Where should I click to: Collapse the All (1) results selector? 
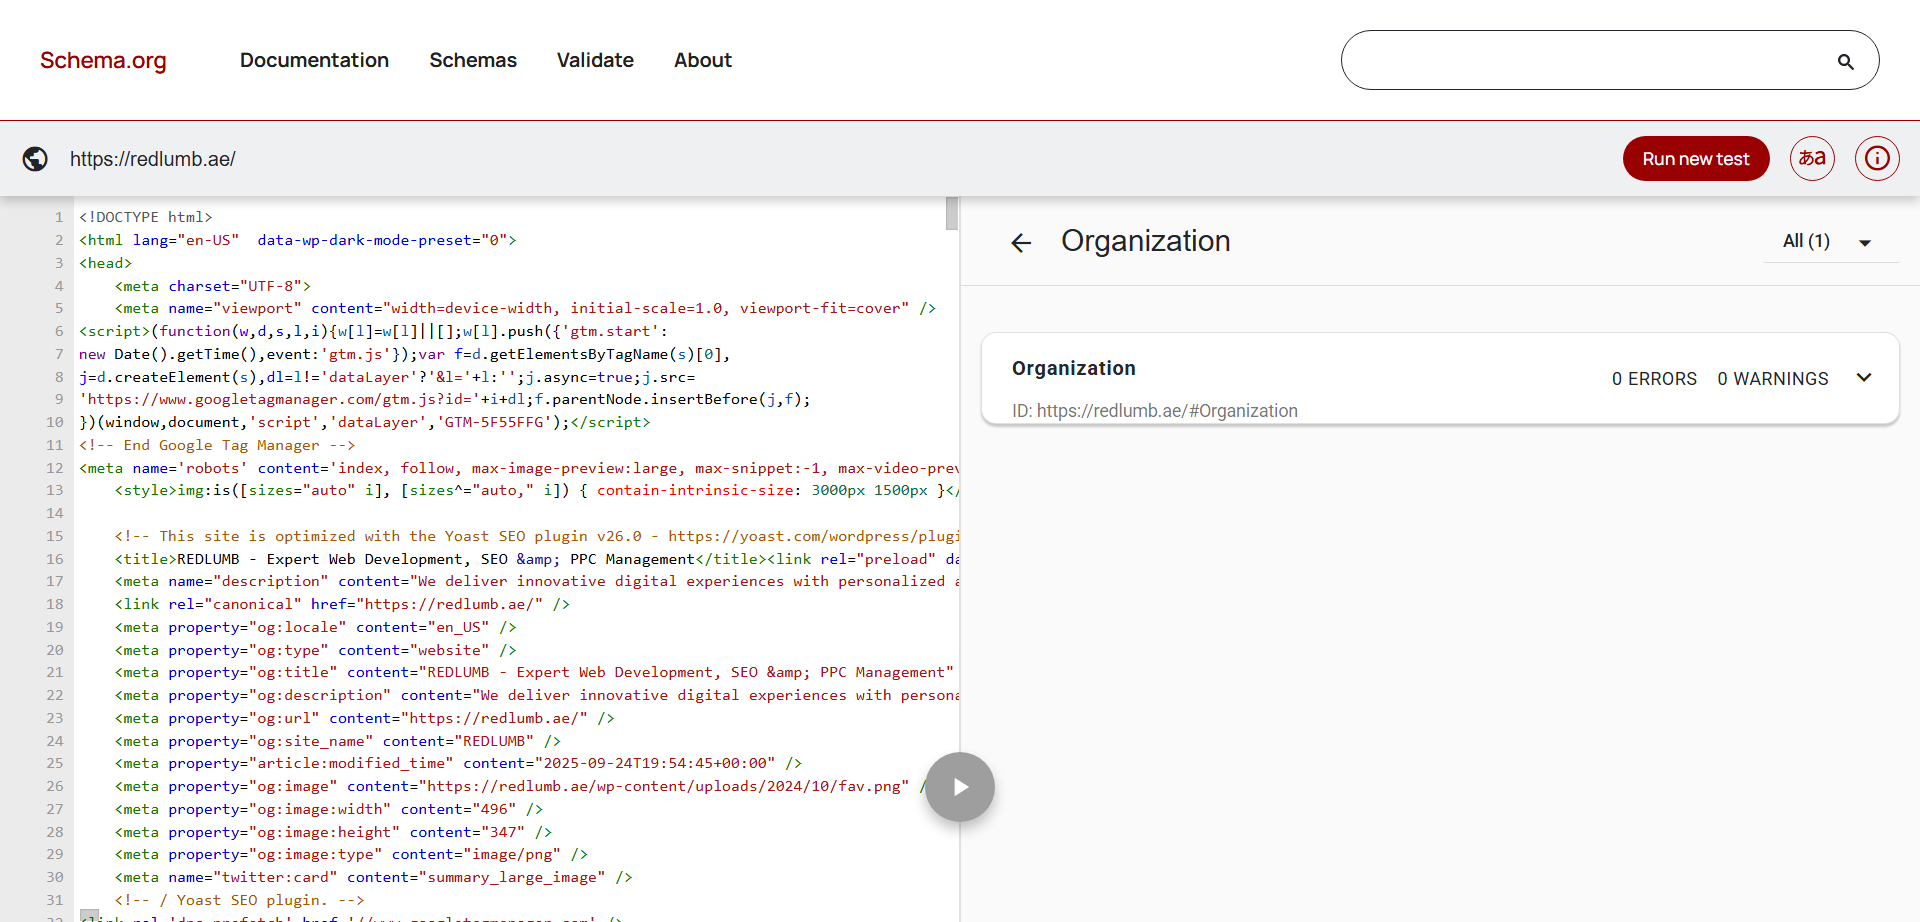(x=1866, y=241)
